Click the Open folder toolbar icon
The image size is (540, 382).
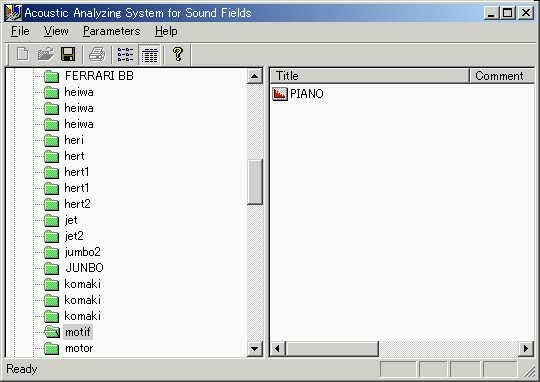(45, 54)
